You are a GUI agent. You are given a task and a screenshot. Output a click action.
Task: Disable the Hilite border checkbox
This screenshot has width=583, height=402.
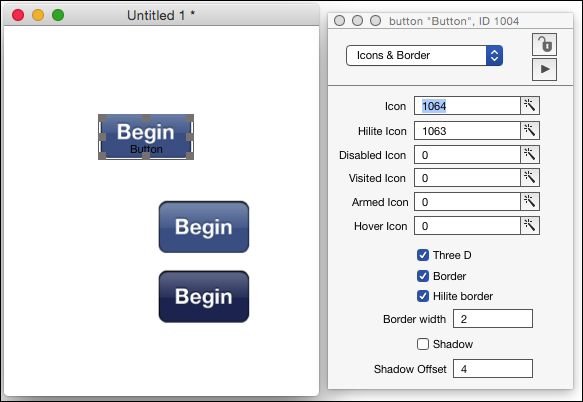click(x=423, y=296)
